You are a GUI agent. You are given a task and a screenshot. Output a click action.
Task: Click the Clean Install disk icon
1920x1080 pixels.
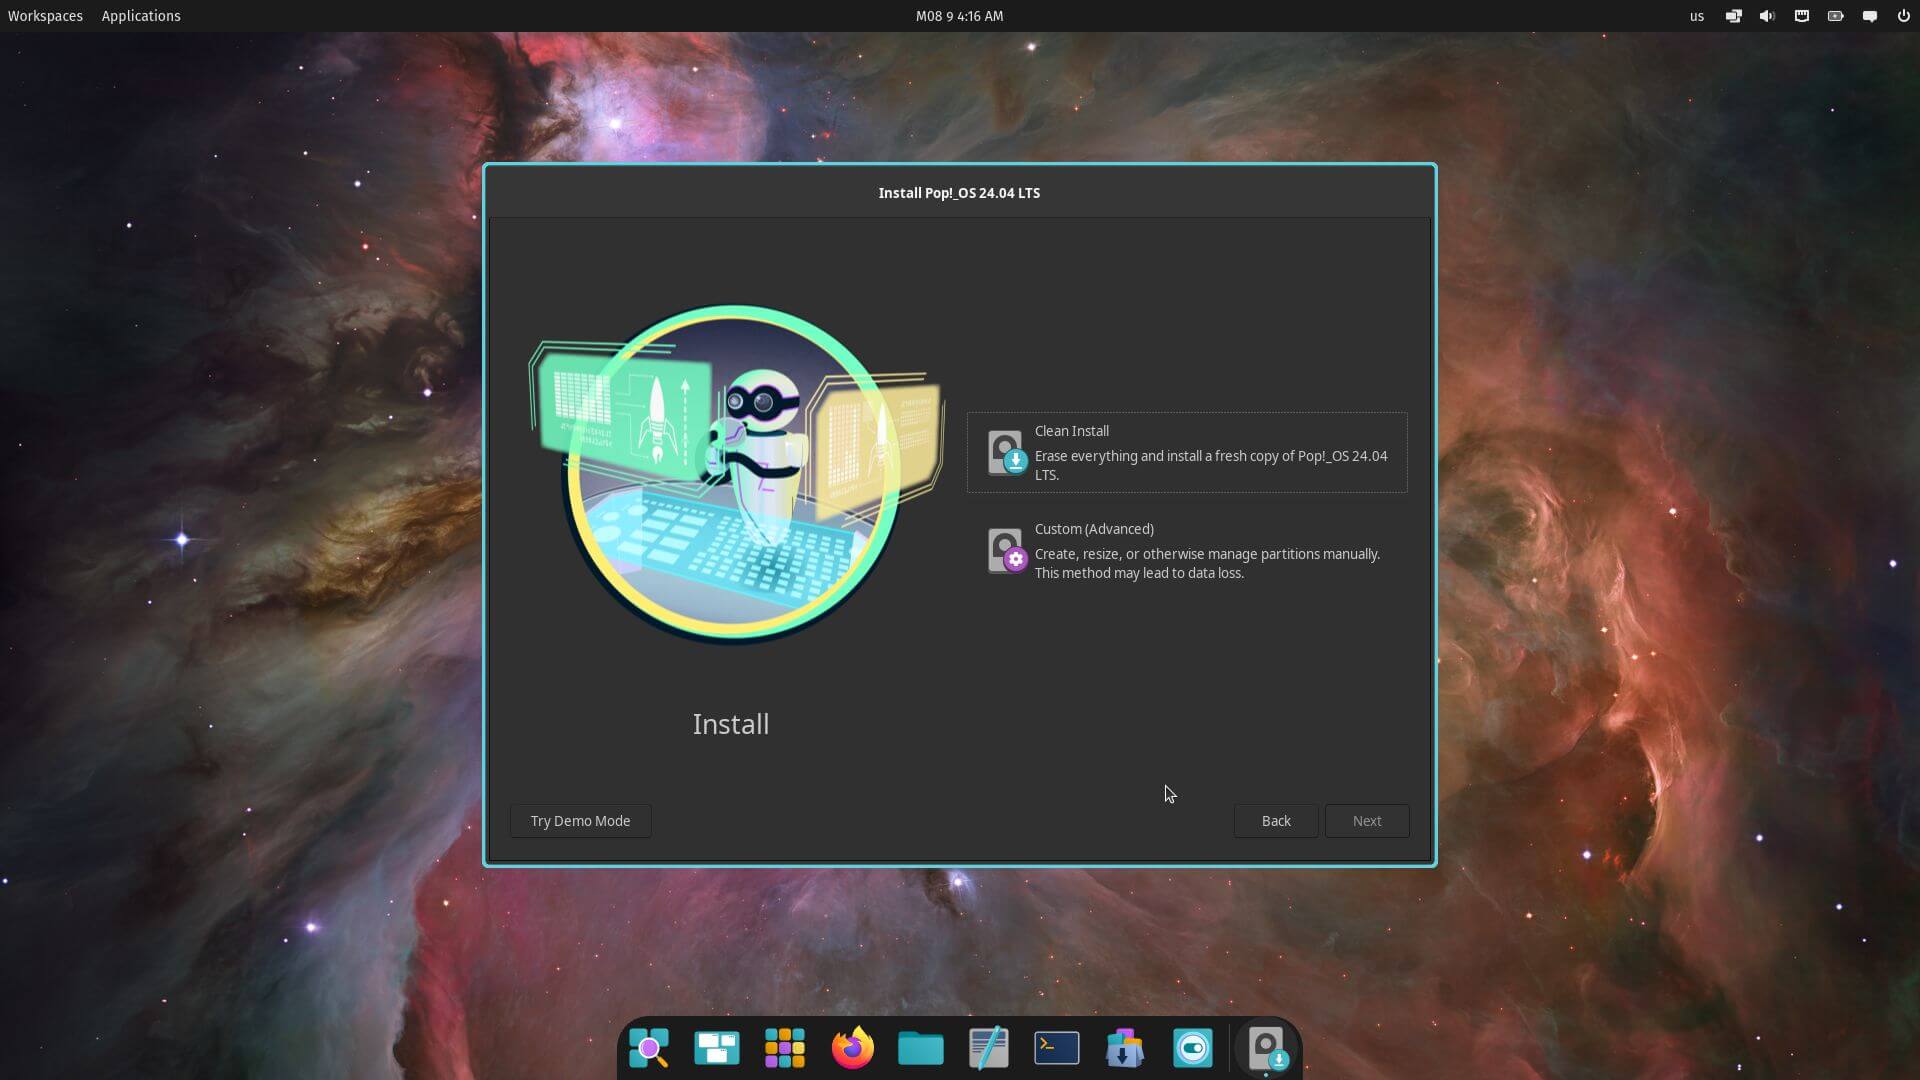1006,453
